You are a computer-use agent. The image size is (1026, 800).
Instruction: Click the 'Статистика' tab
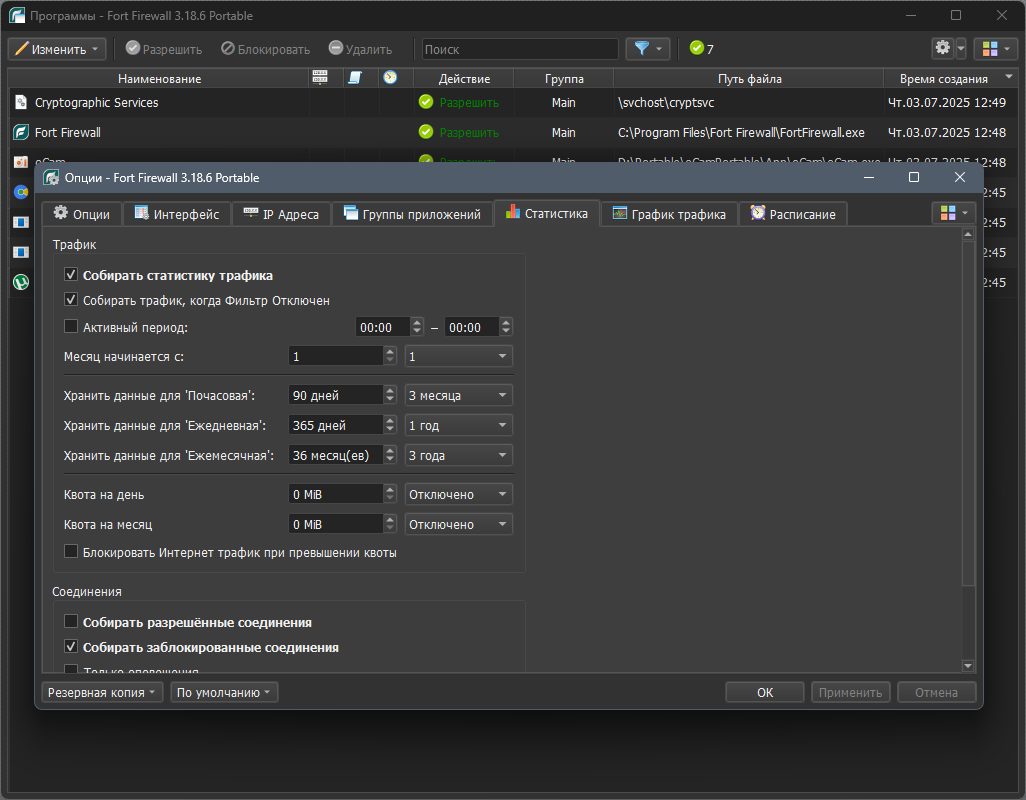547,213
